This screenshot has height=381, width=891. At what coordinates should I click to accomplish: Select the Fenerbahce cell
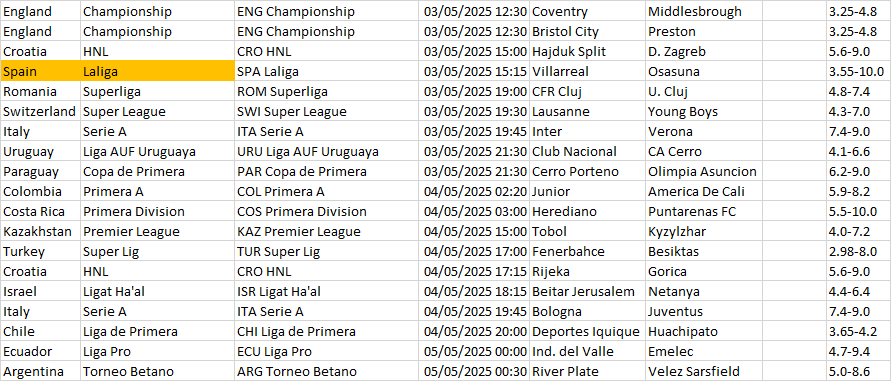[588, 251]
